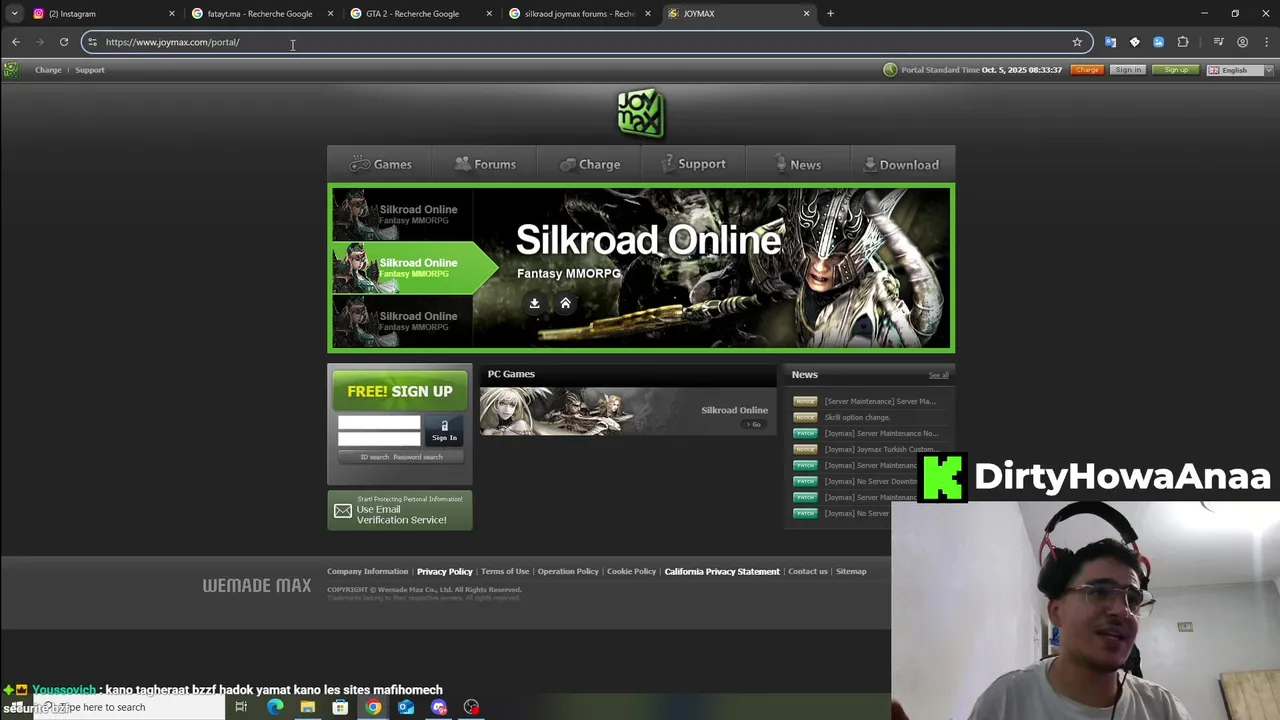Reload the page
1280x720 pixels.
(x=63, y=42)
